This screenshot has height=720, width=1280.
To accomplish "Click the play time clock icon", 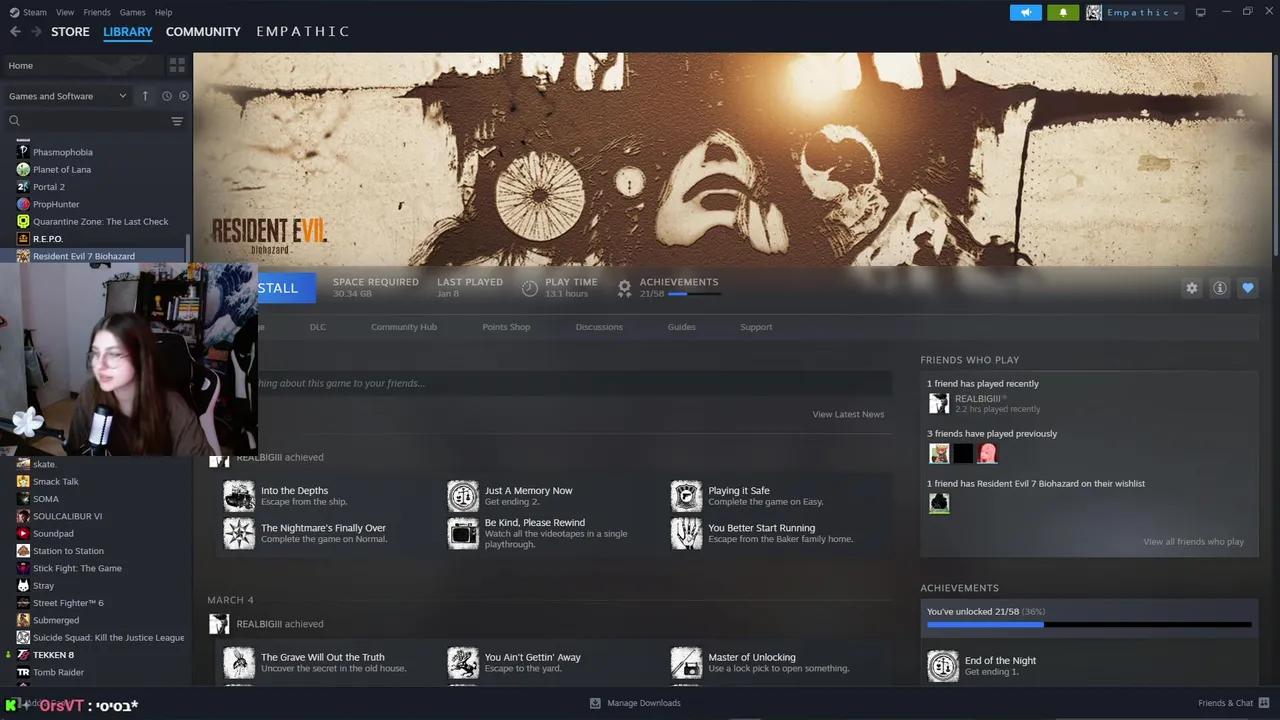I will 530,288.
